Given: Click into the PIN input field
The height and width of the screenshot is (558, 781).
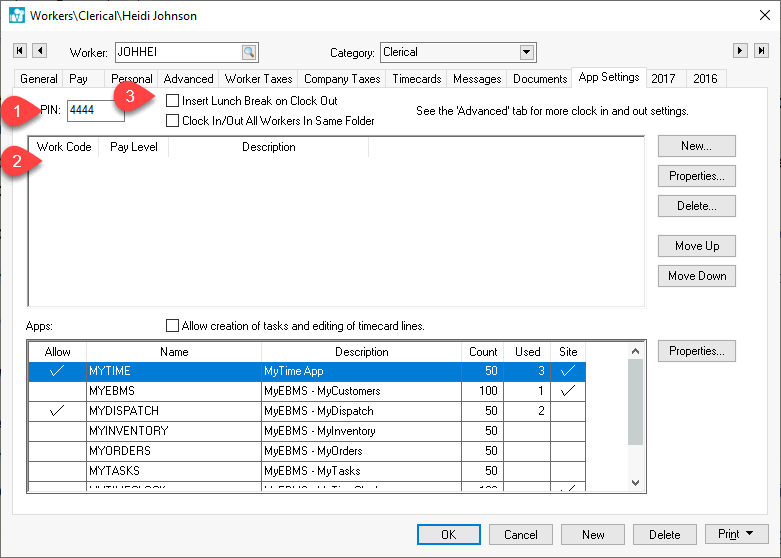Looking at the screenshot, I should (x=95, y=111).
